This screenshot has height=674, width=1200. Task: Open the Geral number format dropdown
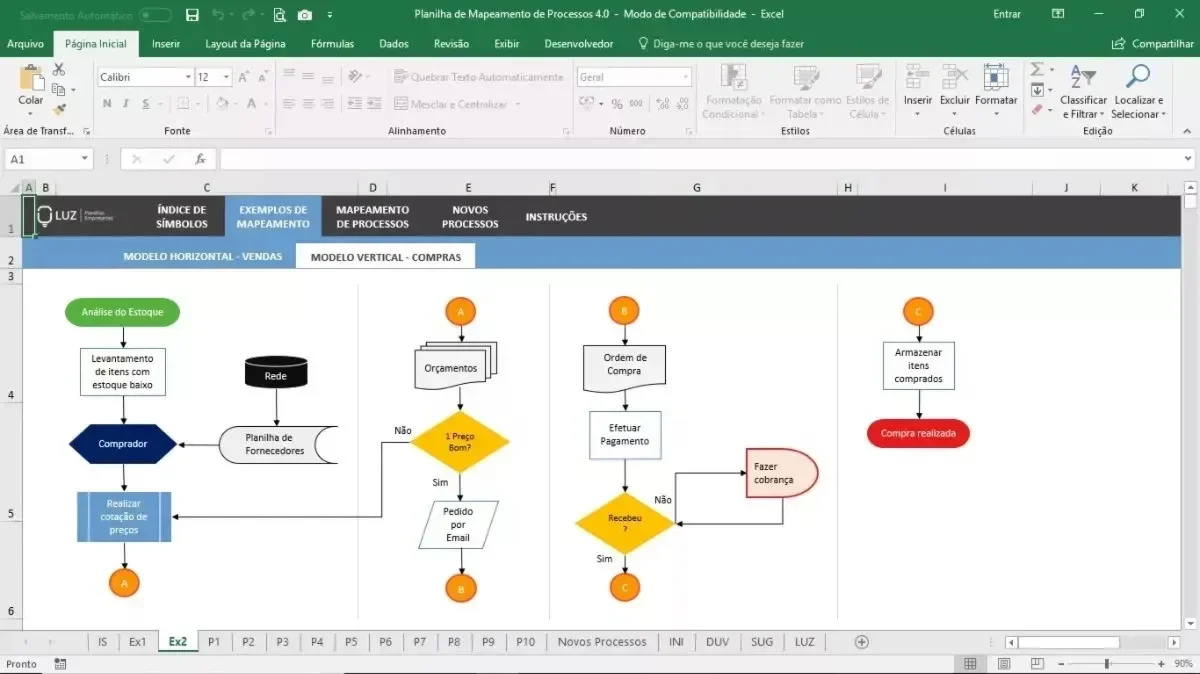click(x=685, y=77)
